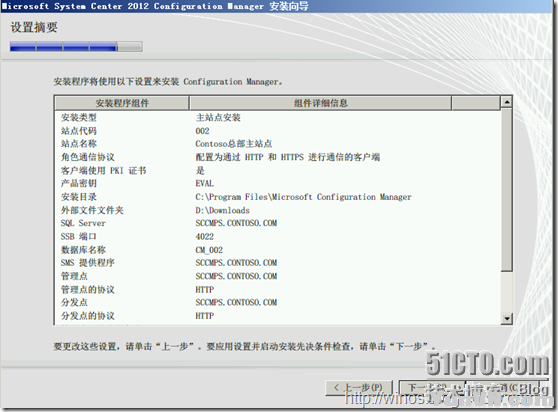Click the HTTP 和 HTTPS communication value

(x=288, y=157)
